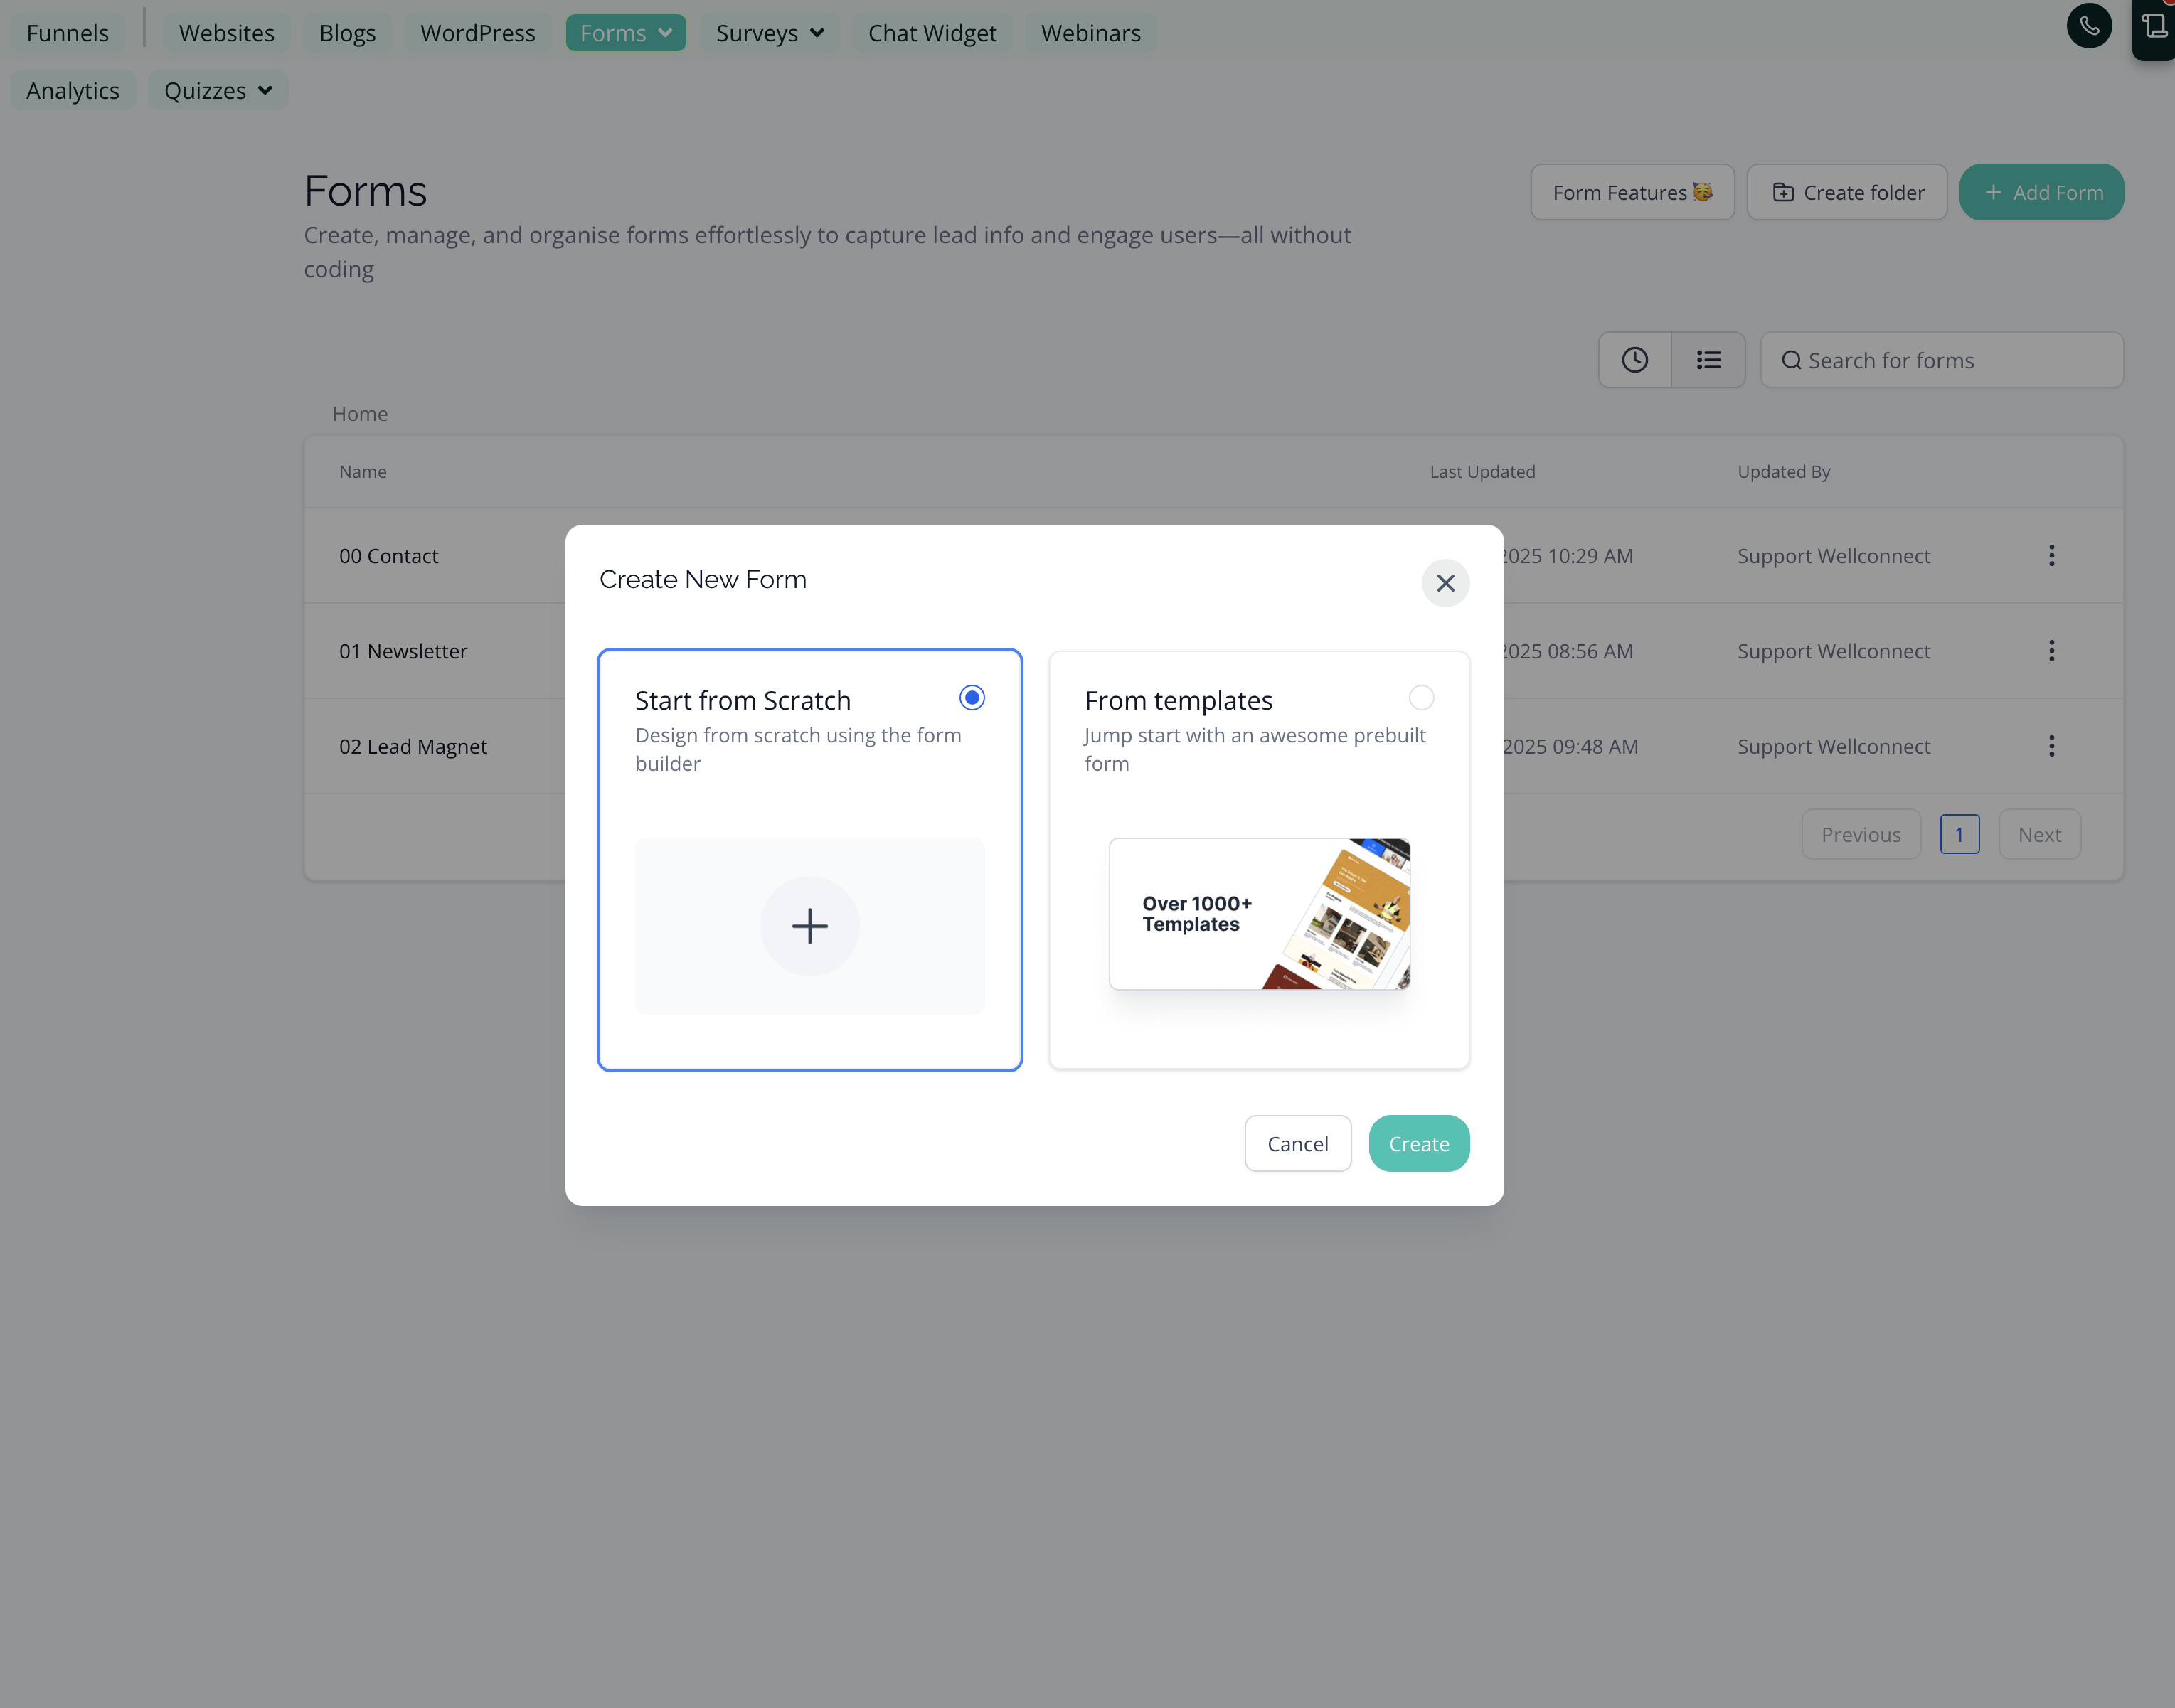The width and height of the screenshot is (2175, 1708).
Task: Click the Over 1000+ Templates thumbnail
Action: click(x=1259, y=914)
